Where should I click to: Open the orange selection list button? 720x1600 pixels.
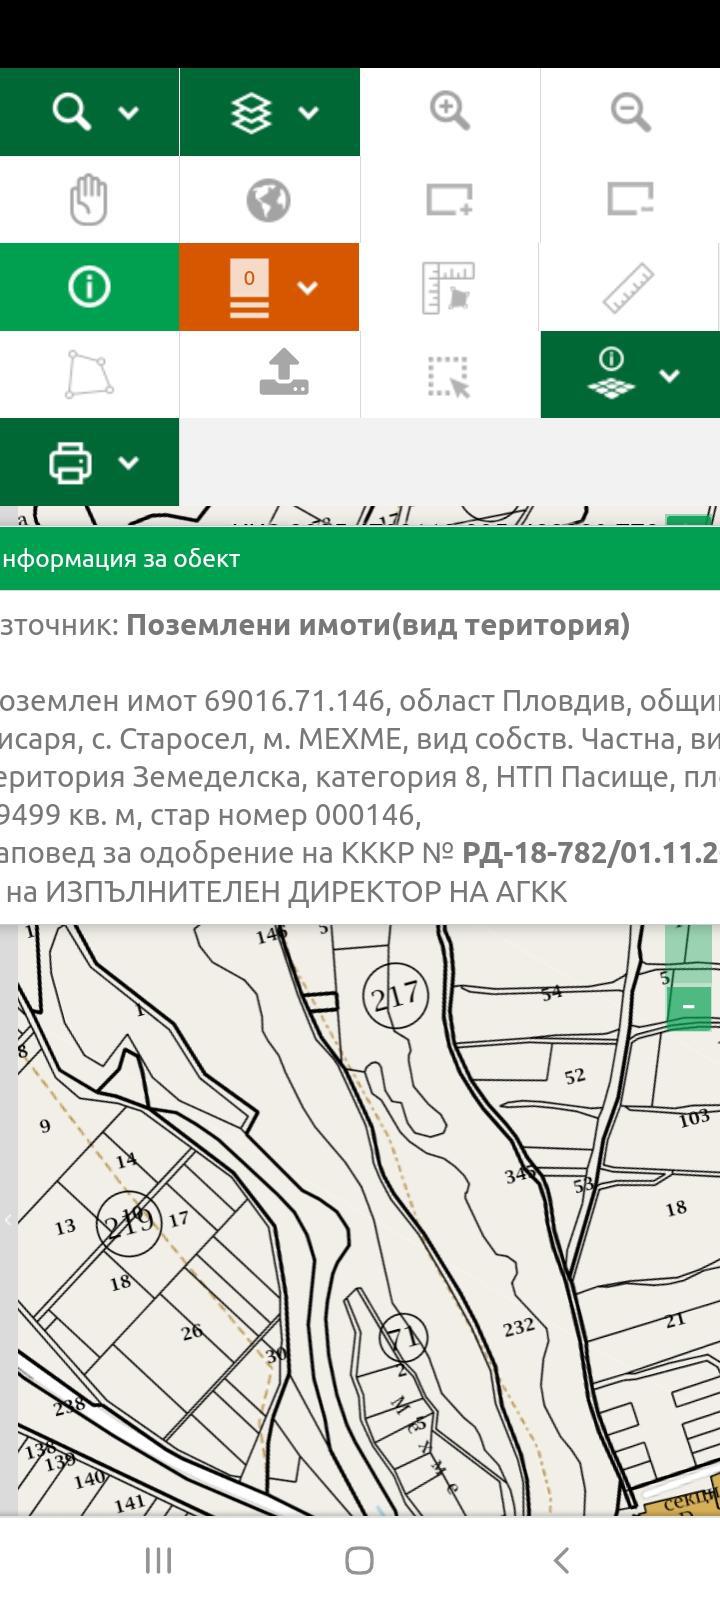pyautogui.click(x=249, y=287)
